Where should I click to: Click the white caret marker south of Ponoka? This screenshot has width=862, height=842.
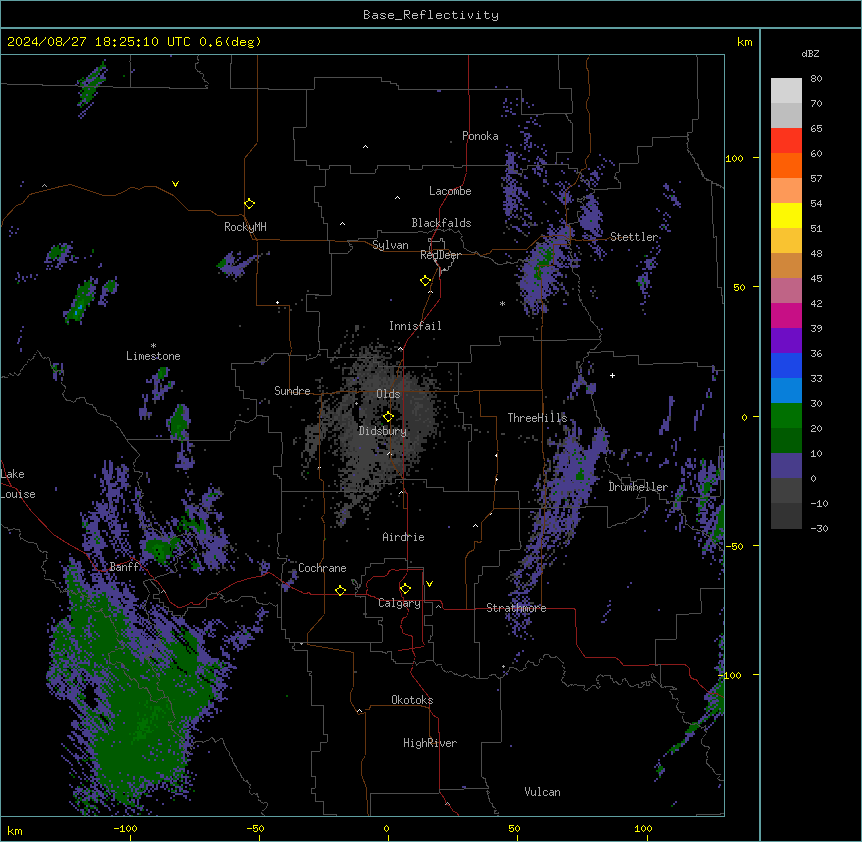[365, 147]
